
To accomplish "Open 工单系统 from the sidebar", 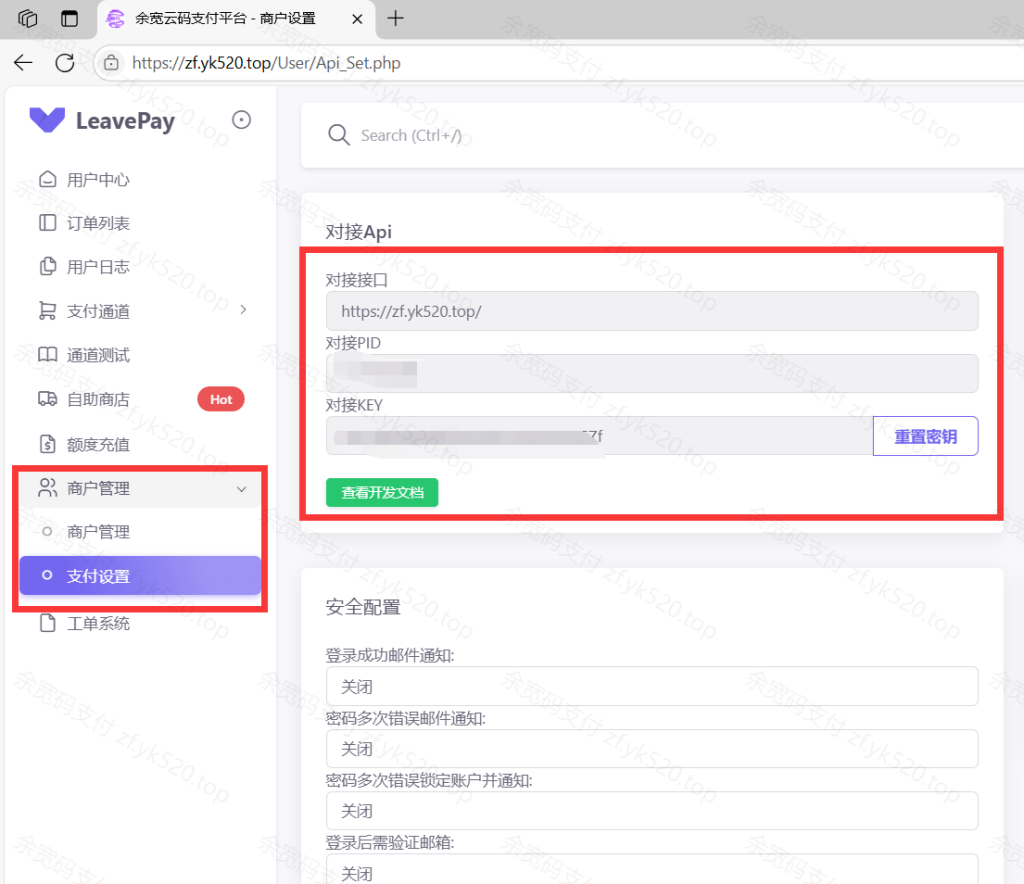I will (98, 623).
